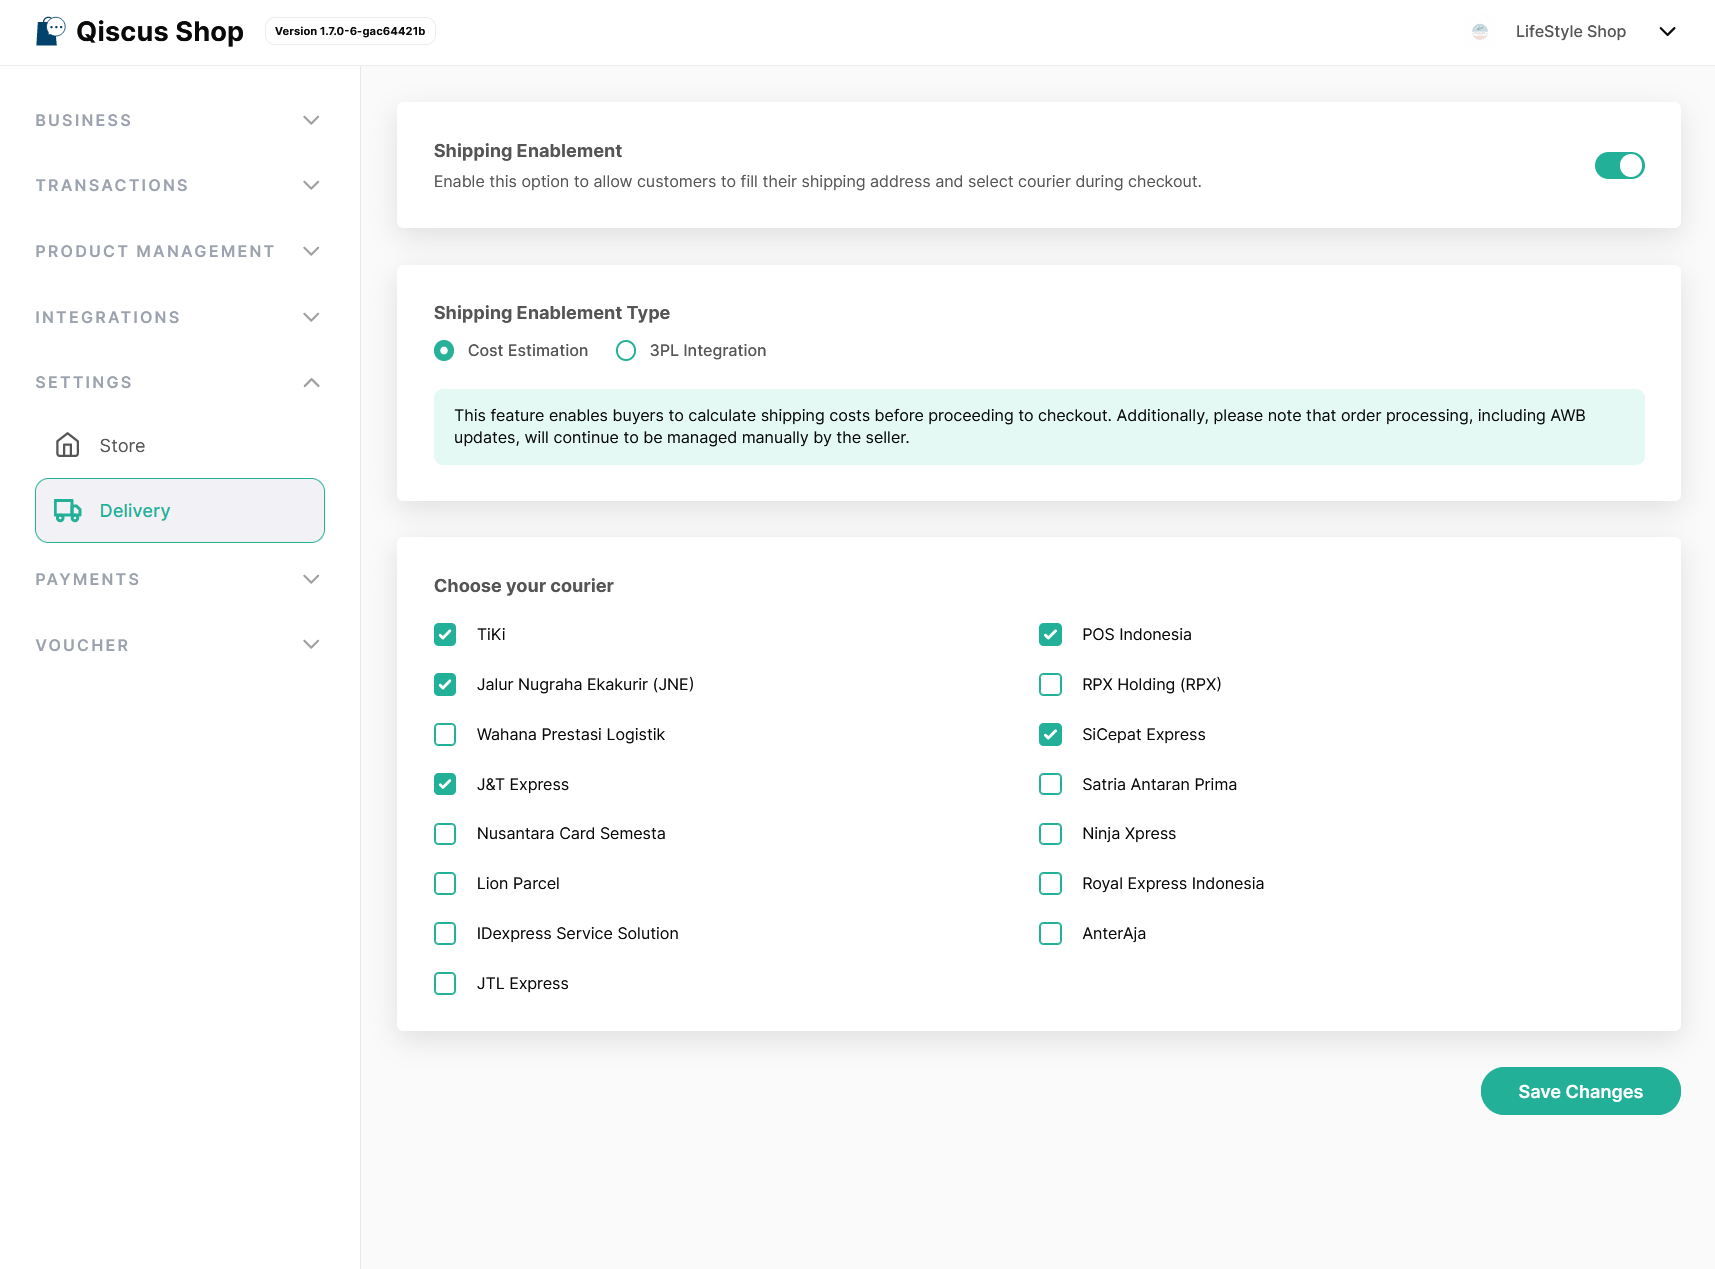Click the LifeStyle Shop avatar icon
This screenshot has height=1269, width=1715.
tap(1480, 31)
